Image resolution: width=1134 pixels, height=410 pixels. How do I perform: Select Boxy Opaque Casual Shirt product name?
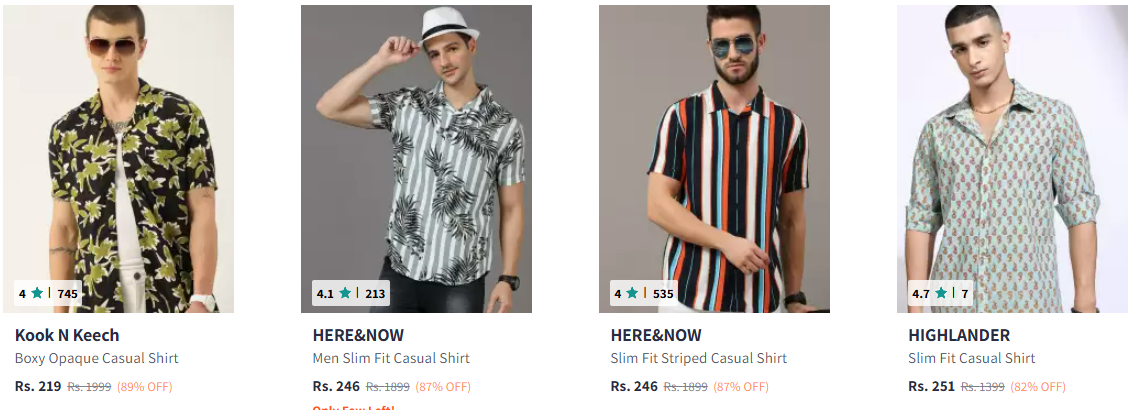[96, 358]
